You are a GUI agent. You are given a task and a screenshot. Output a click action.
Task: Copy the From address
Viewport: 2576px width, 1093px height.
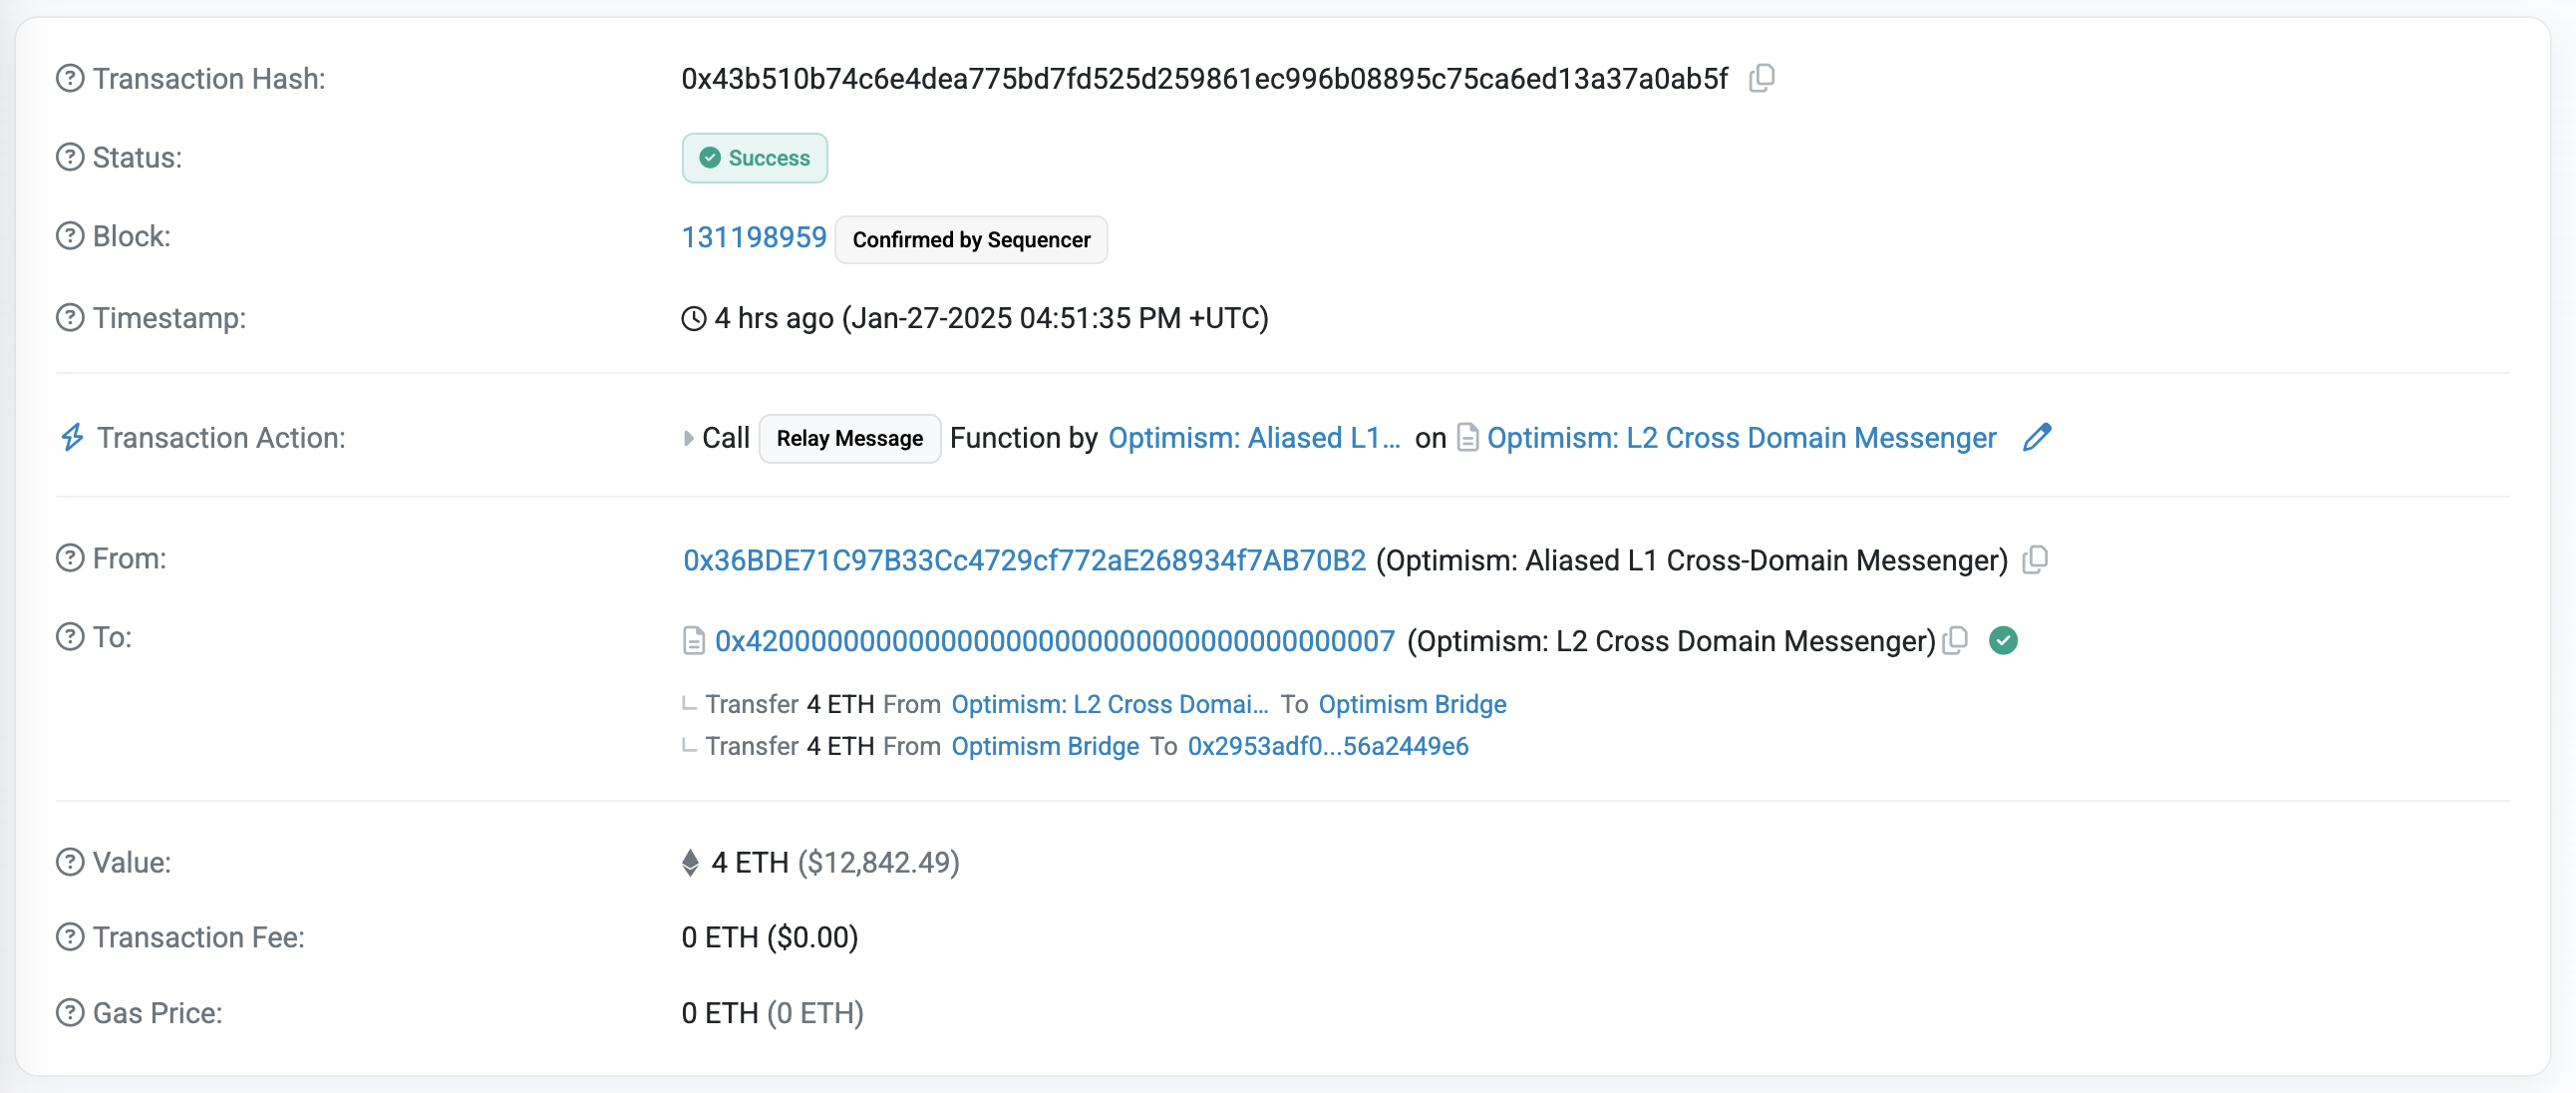click(2036, 560)
